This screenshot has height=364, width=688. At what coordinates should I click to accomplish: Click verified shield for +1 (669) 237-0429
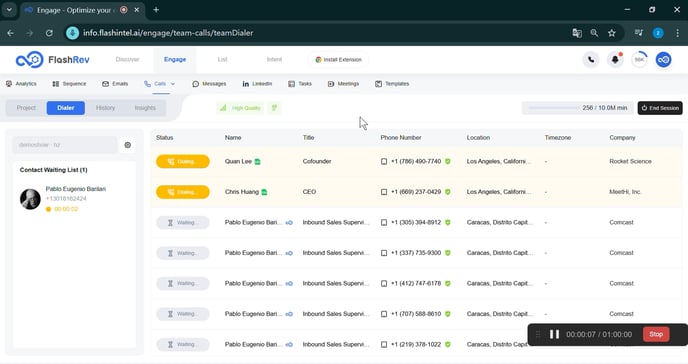click(x=448, y=192)
